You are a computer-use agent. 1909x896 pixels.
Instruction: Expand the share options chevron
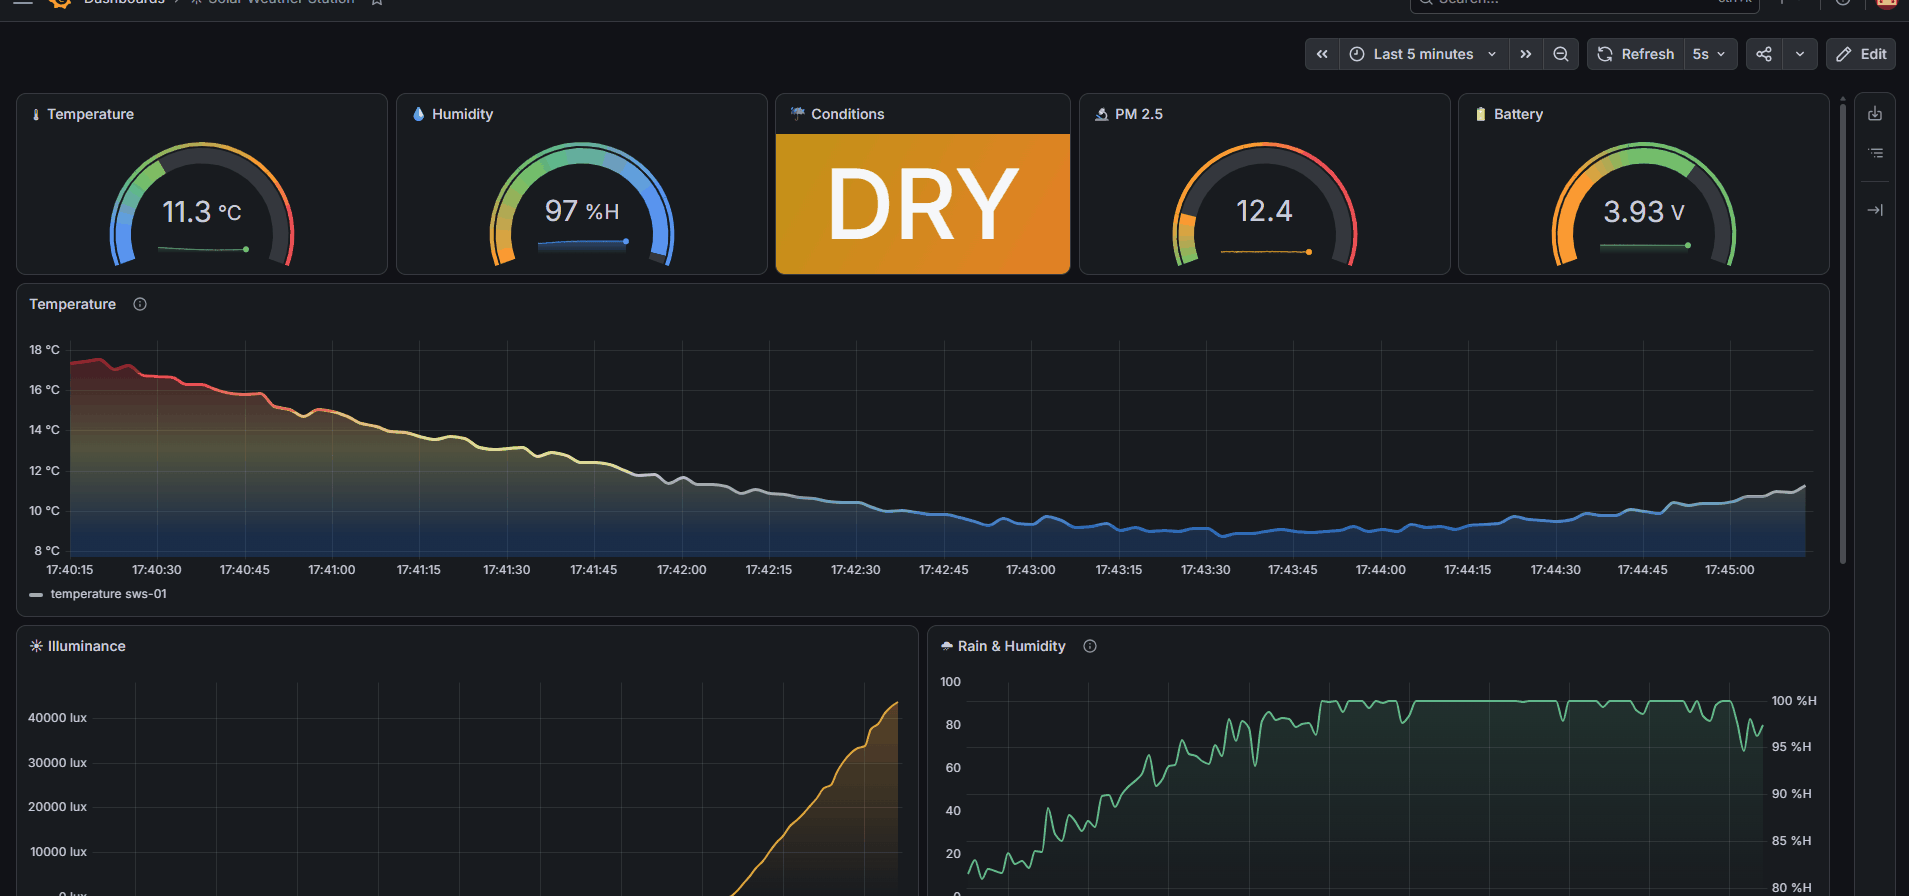(1800, 54)
